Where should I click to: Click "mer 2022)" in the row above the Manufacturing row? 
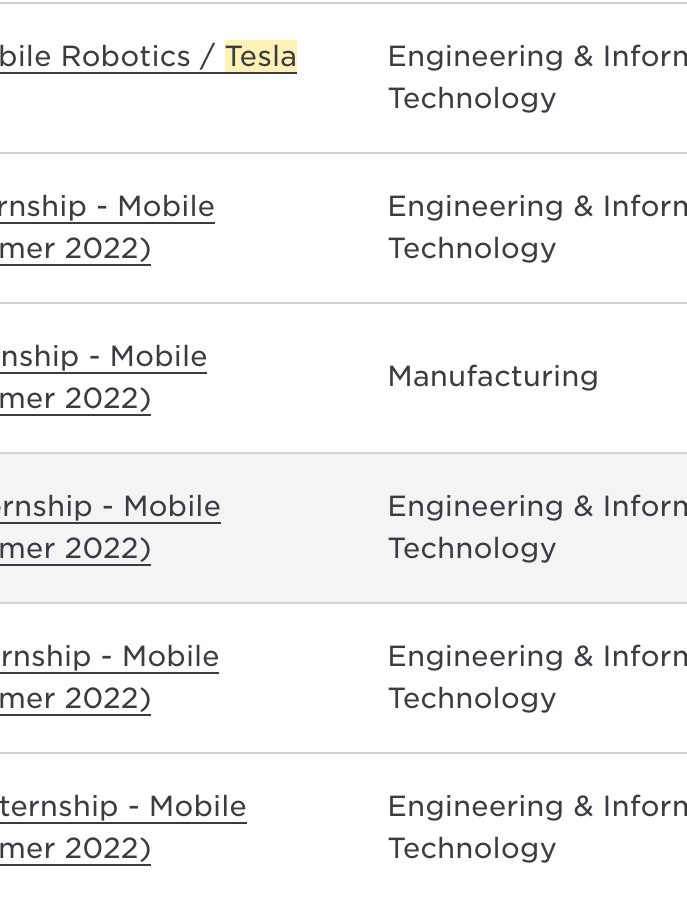pos(75,249)
